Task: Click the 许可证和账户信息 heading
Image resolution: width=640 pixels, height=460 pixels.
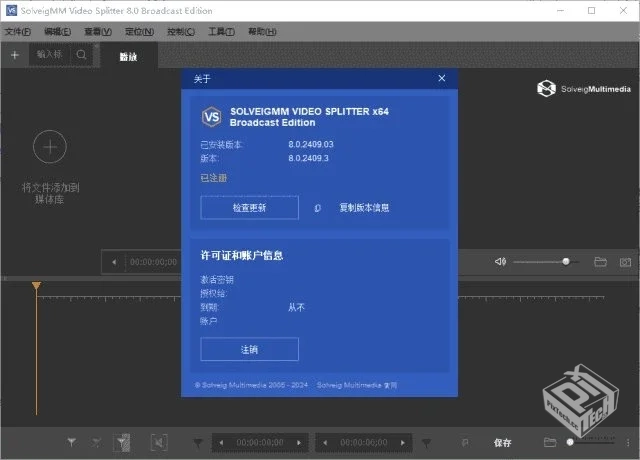Action: 242,256
